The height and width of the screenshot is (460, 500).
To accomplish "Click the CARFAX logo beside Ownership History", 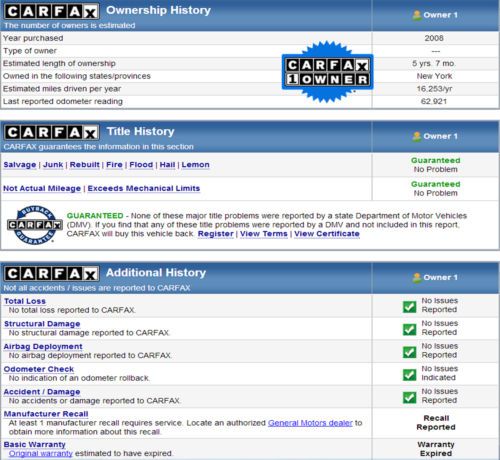I will click(52, 11).
